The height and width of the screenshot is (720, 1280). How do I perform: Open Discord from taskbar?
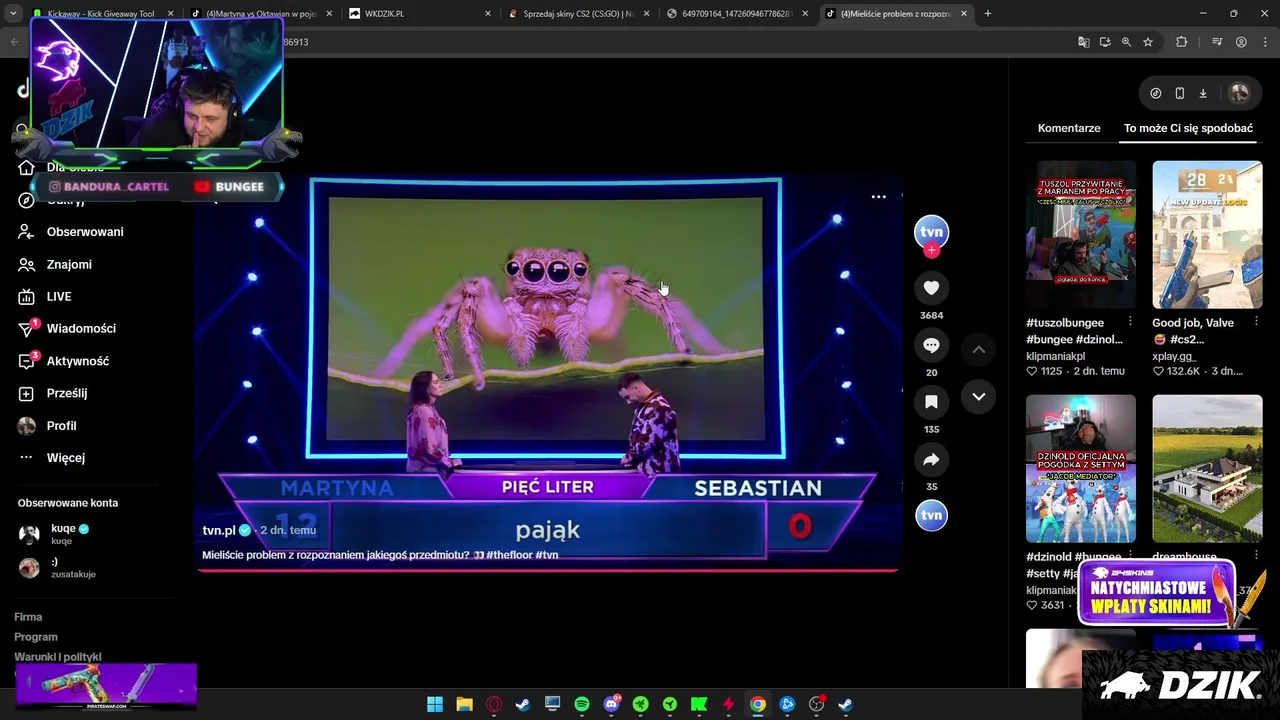[611, 704]
